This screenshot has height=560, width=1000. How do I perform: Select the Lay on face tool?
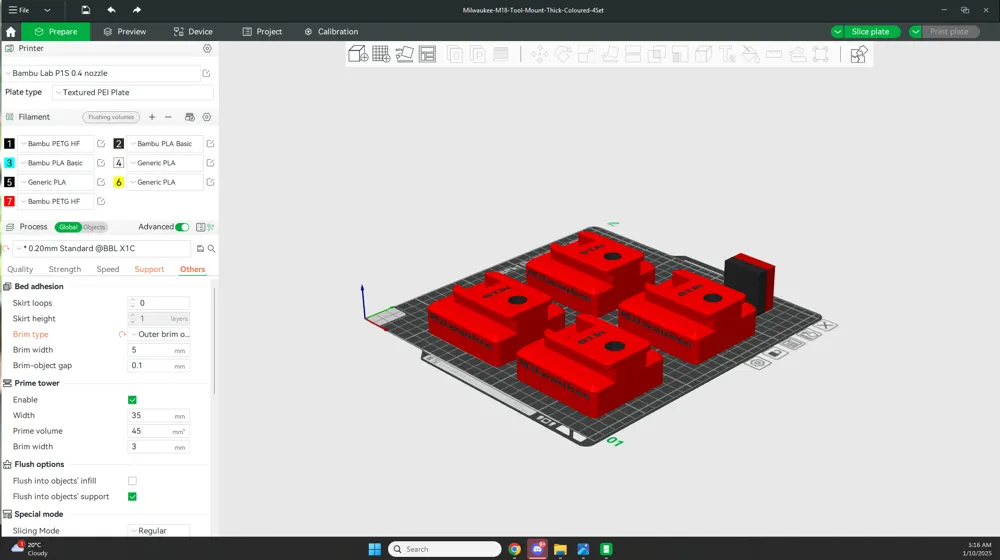click(610, 54)
